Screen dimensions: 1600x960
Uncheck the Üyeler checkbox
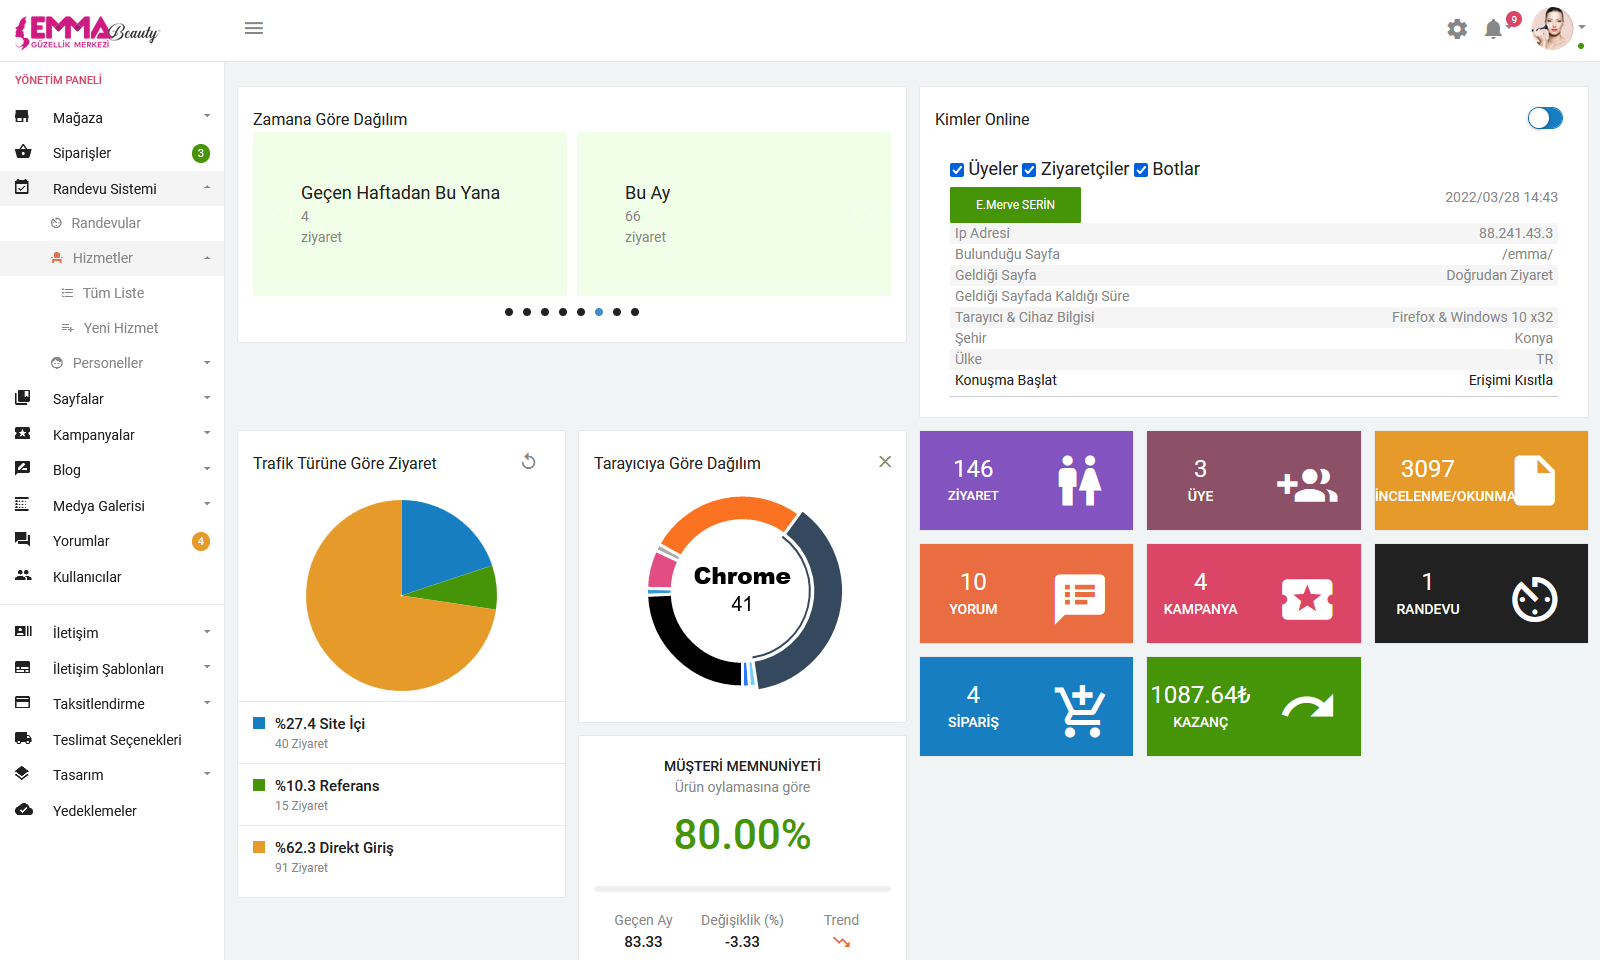pos(957,170)
